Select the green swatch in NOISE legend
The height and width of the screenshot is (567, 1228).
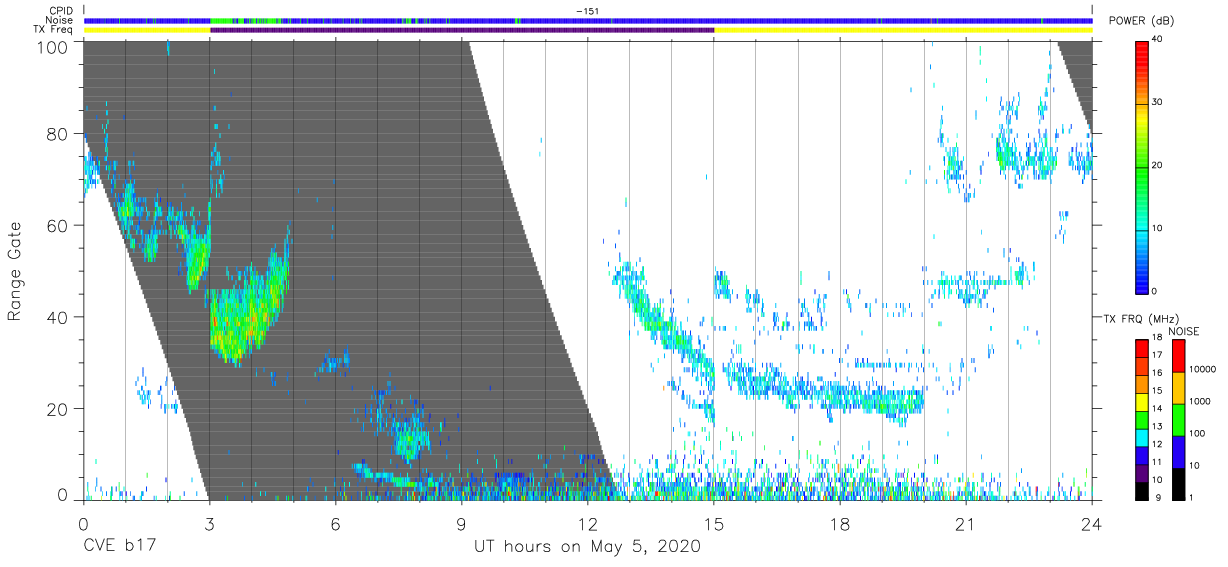(x=1177, y=419)
